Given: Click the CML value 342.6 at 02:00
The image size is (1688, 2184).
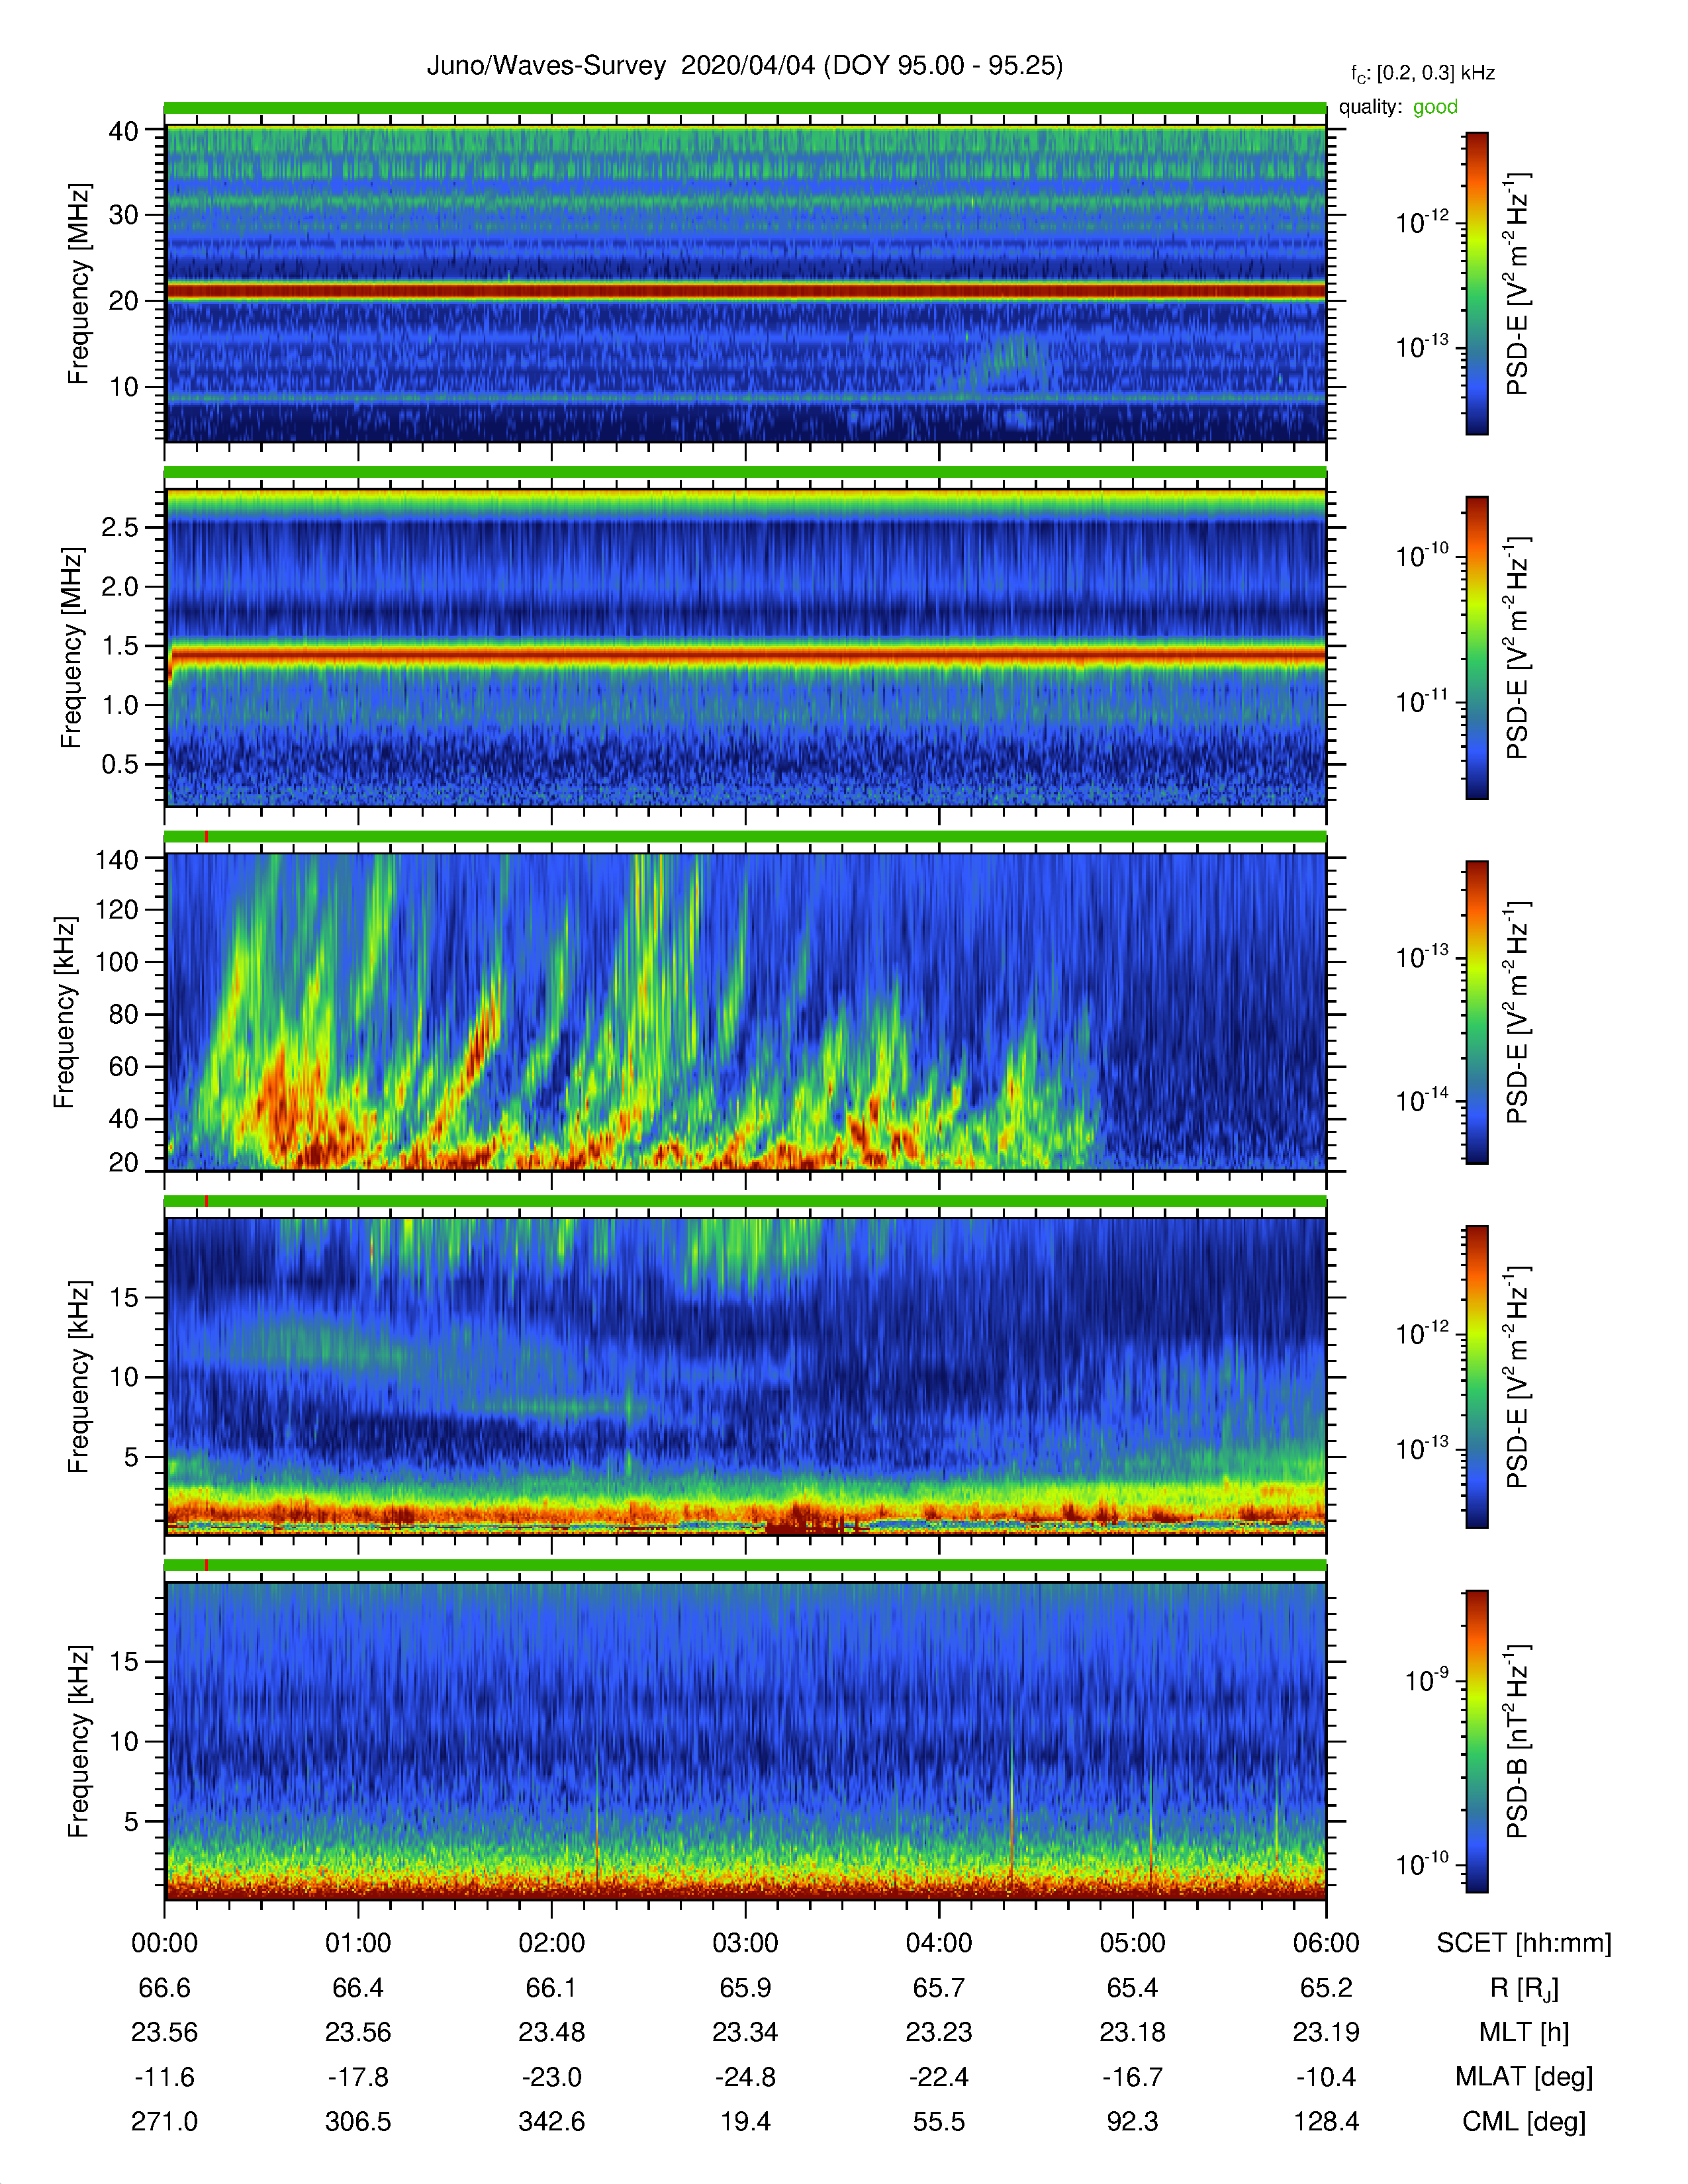Looking at the screenshot, I should [x=551, y=2121].
